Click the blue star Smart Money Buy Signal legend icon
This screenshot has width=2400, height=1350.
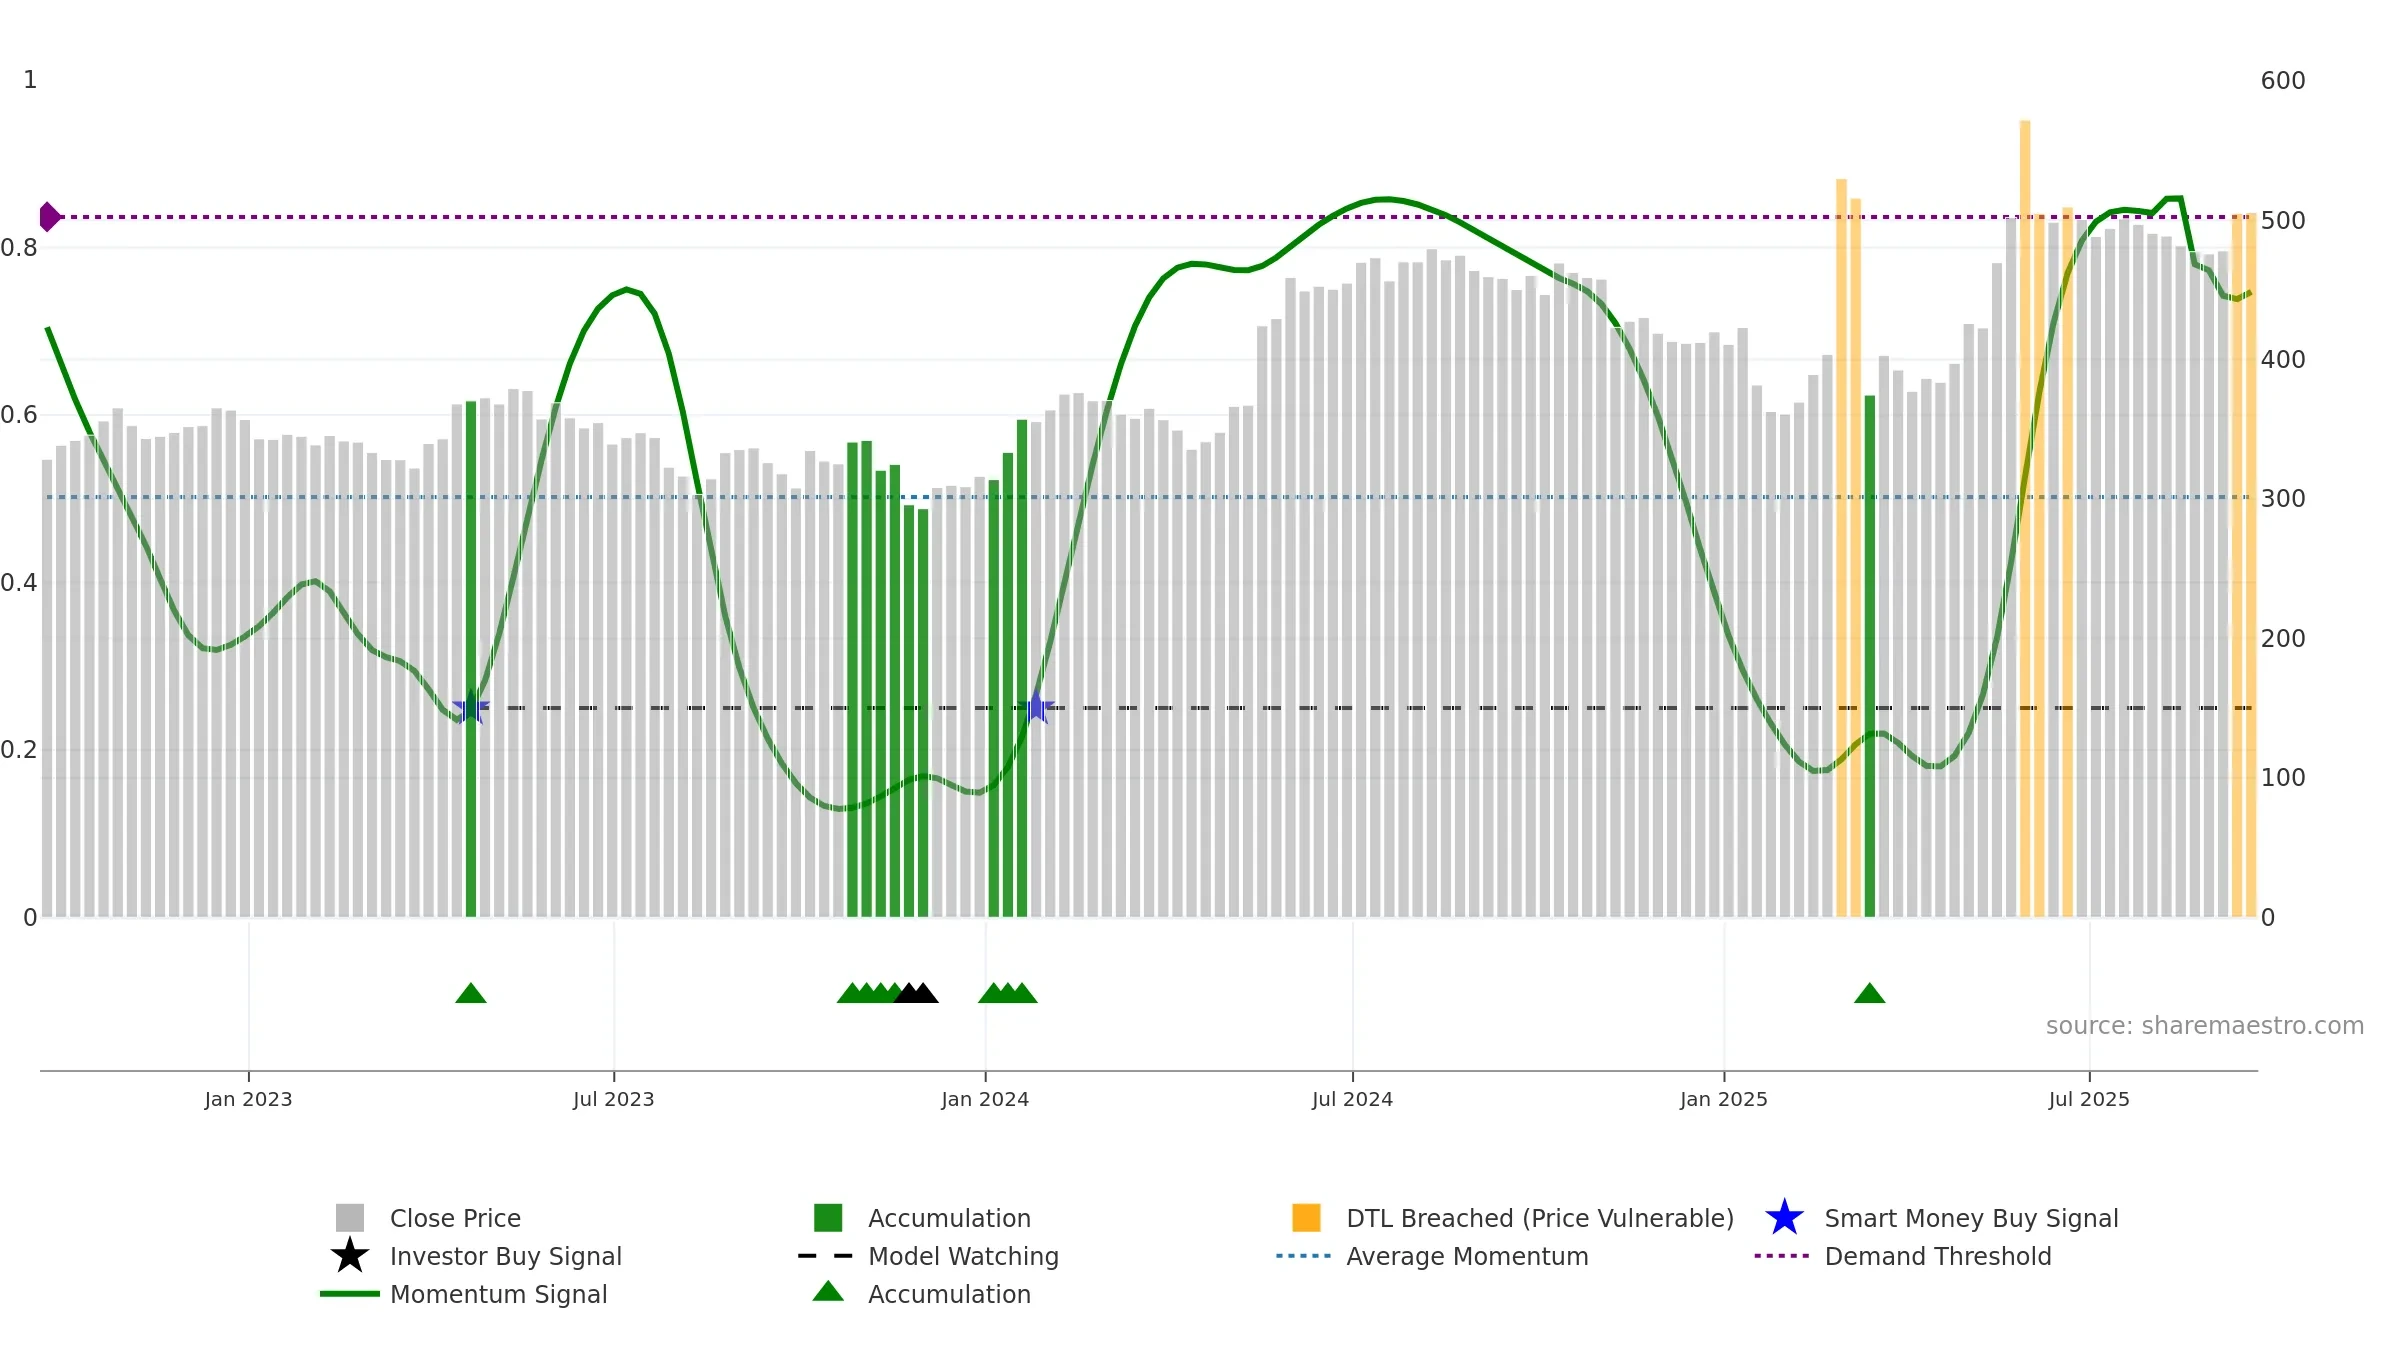[x=1784, y=1218]
